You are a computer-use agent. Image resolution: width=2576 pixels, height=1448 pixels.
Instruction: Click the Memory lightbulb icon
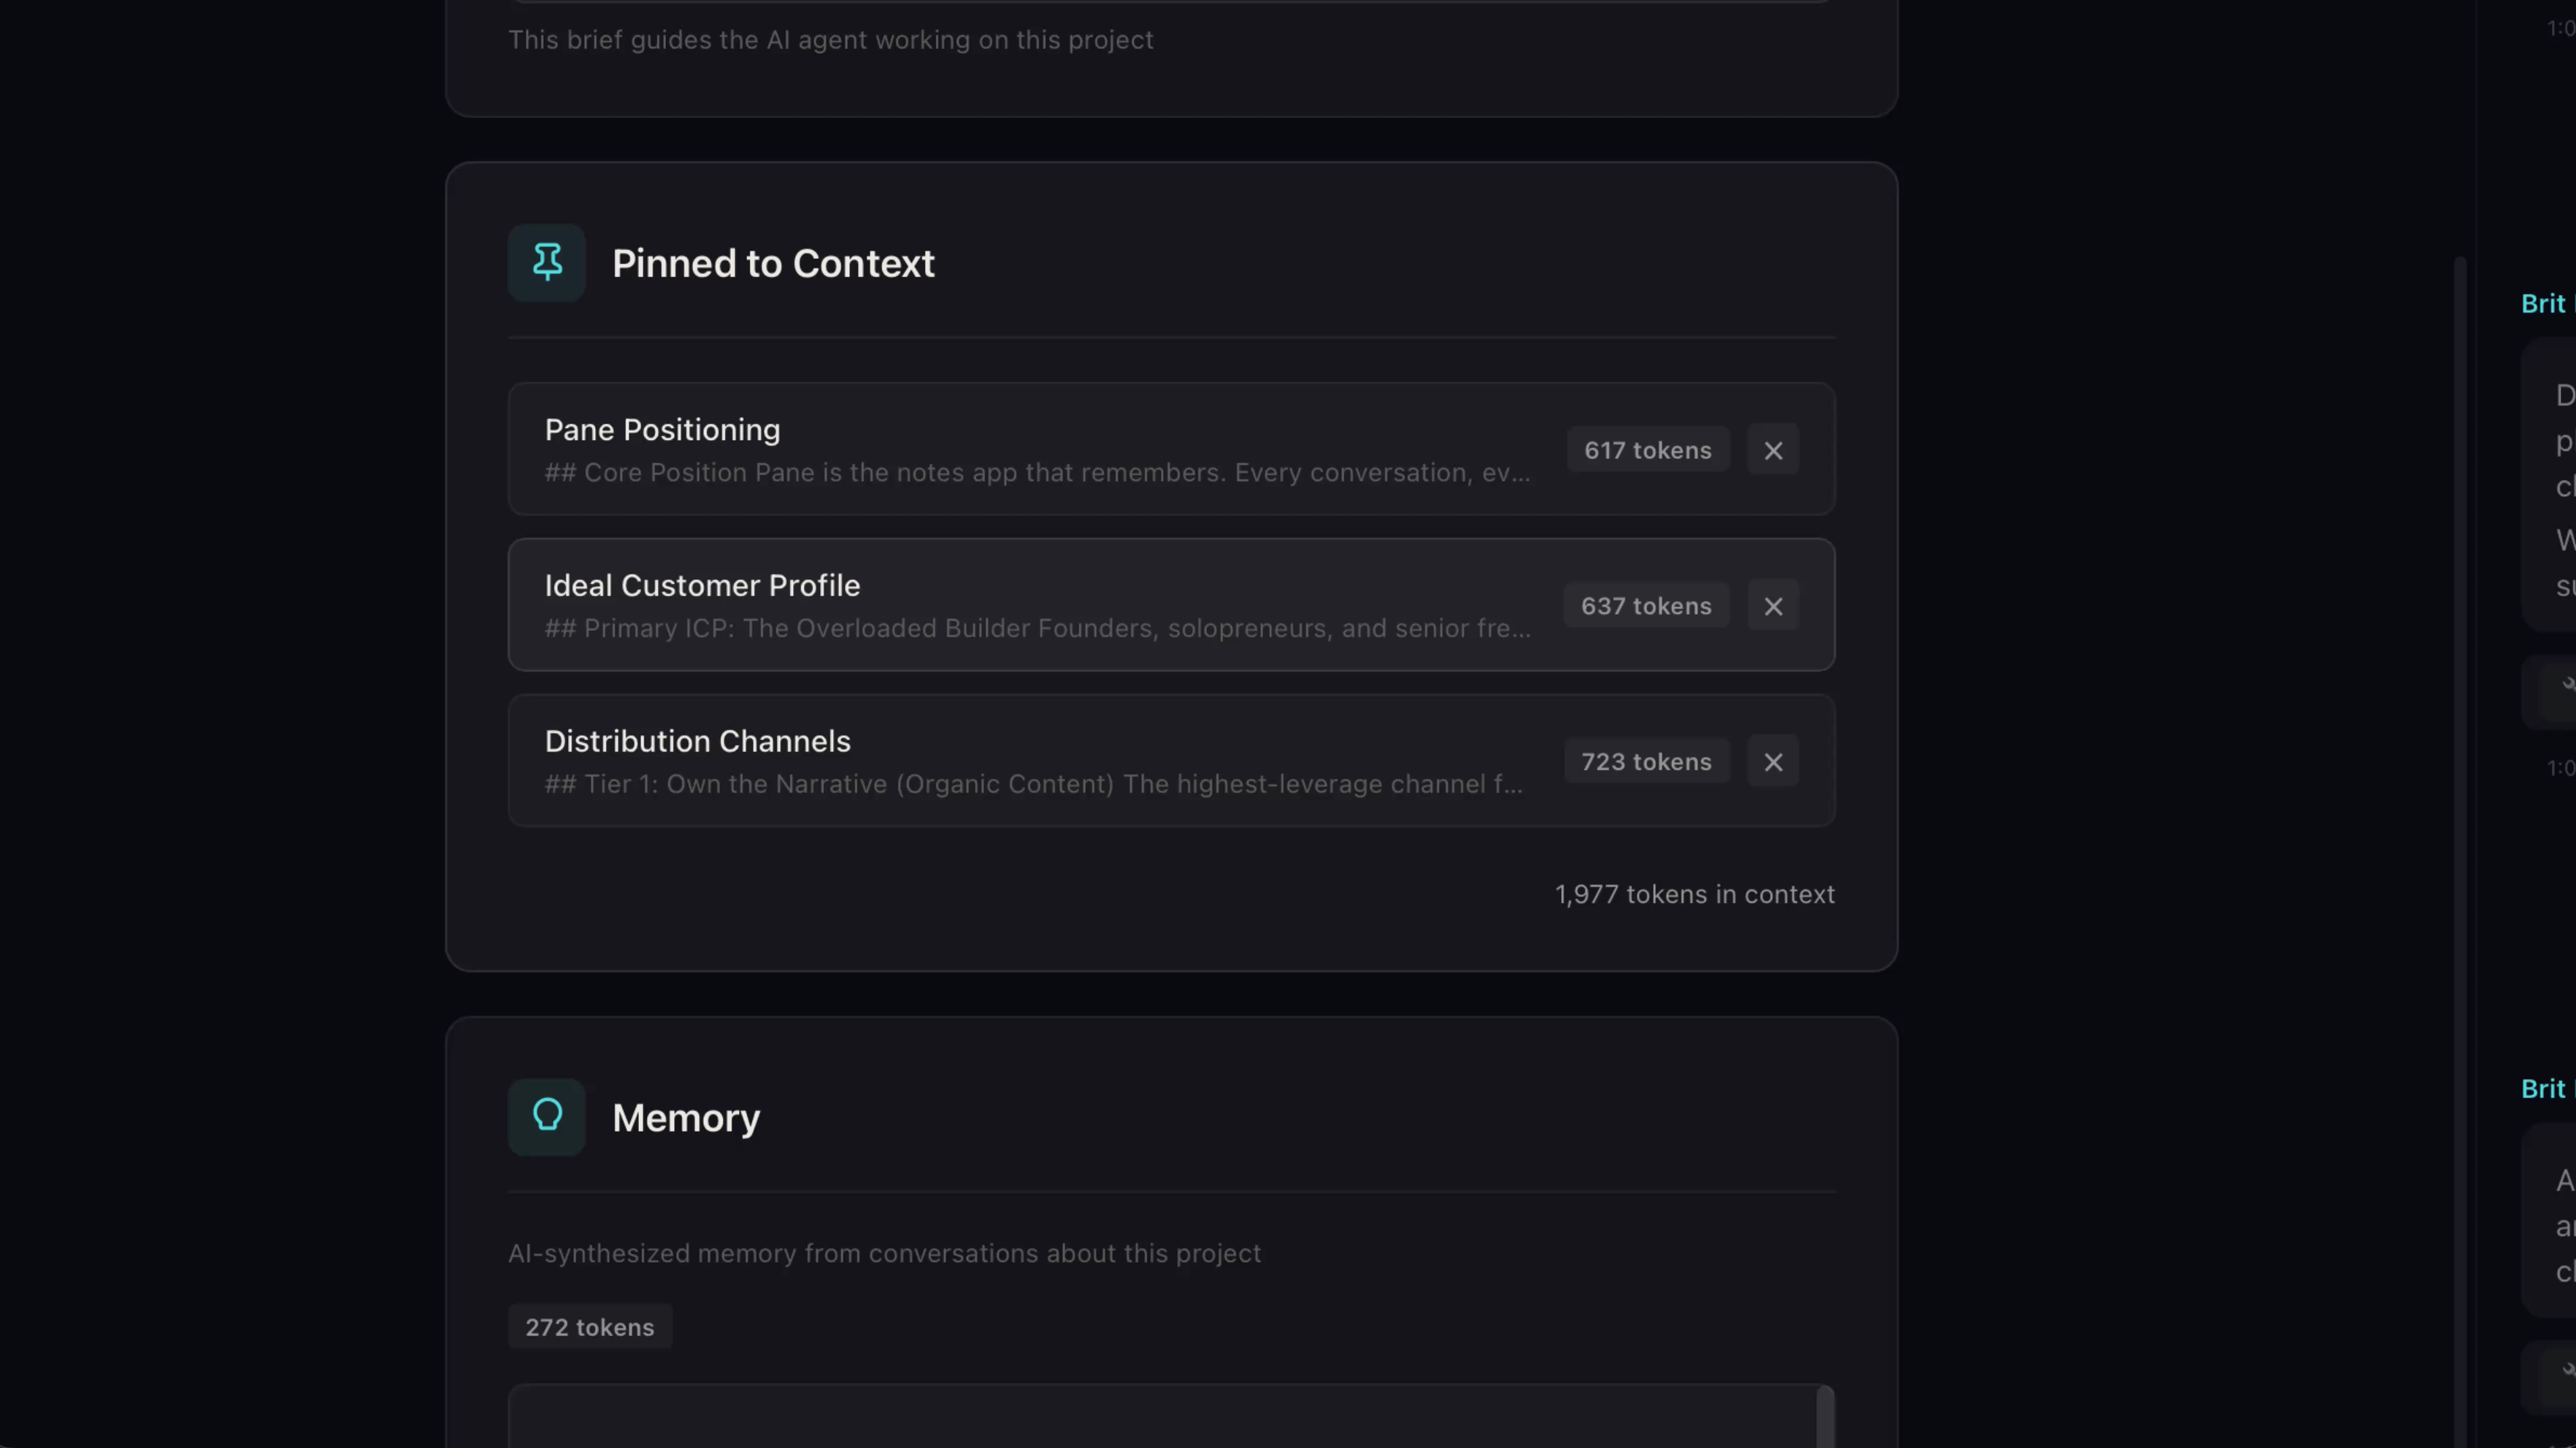[546, 1117]
